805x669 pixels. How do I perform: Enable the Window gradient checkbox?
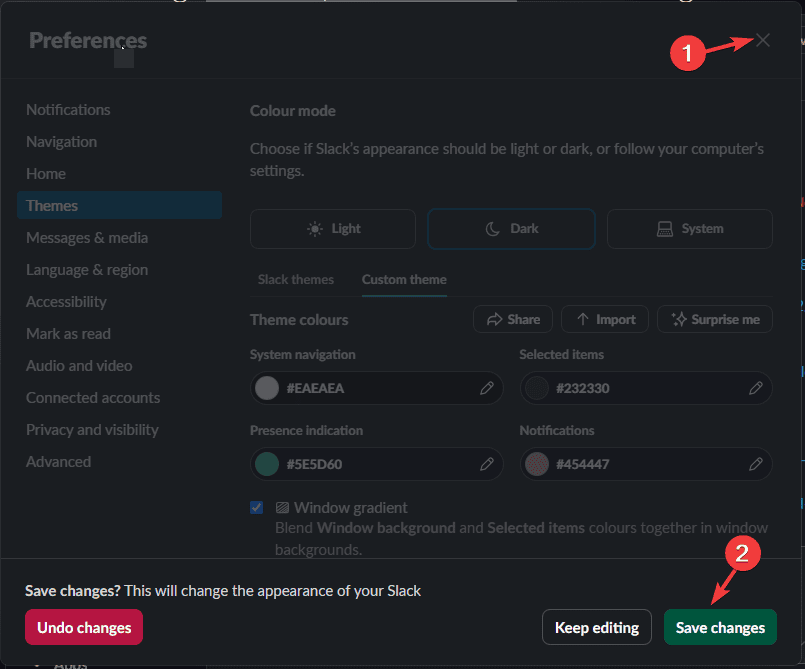pyautogui.click(x=257, y=507)
